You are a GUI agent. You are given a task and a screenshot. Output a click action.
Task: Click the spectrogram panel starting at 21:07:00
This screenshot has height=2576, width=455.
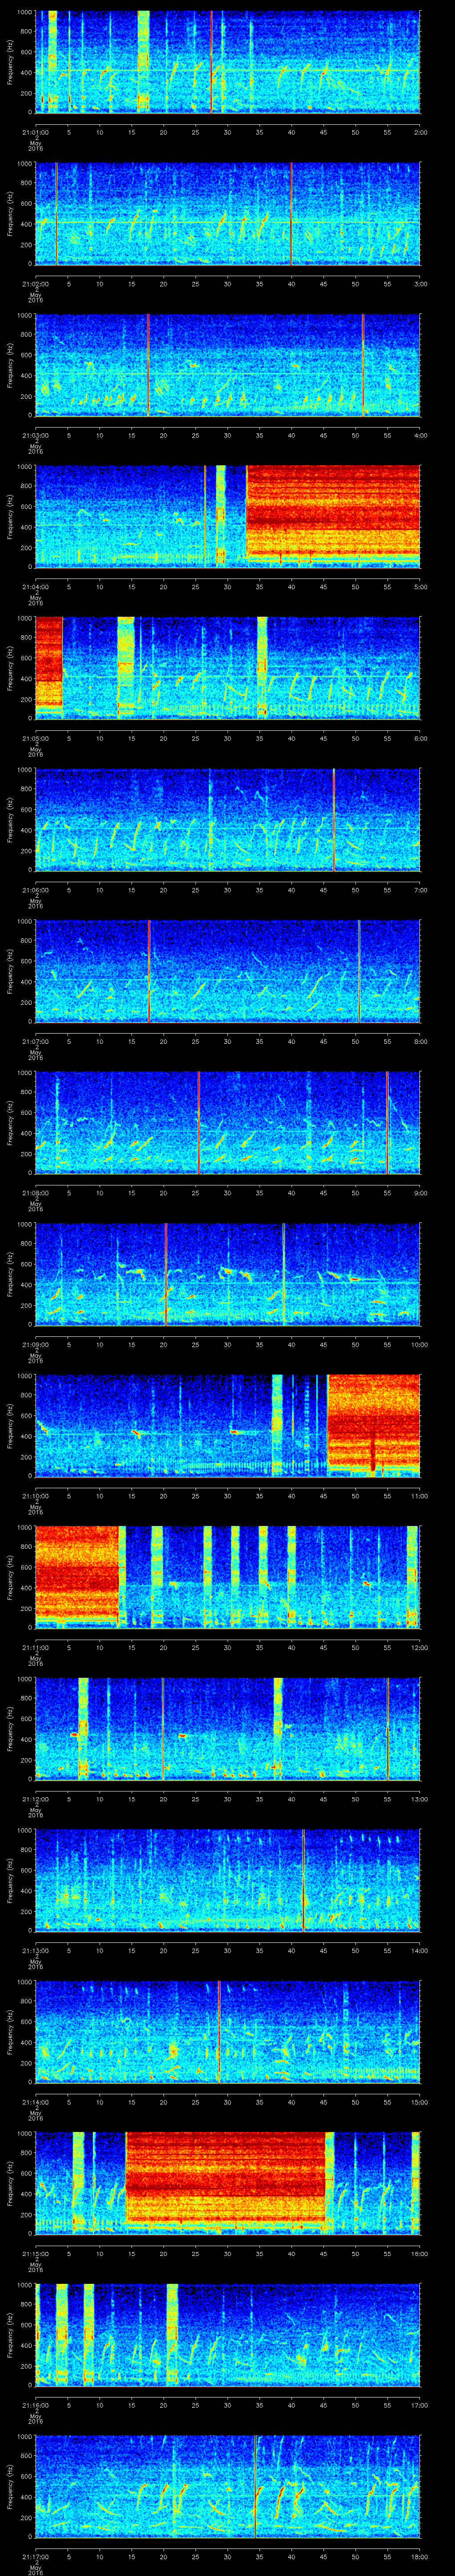pyautogui.click(x=228, y=970)
